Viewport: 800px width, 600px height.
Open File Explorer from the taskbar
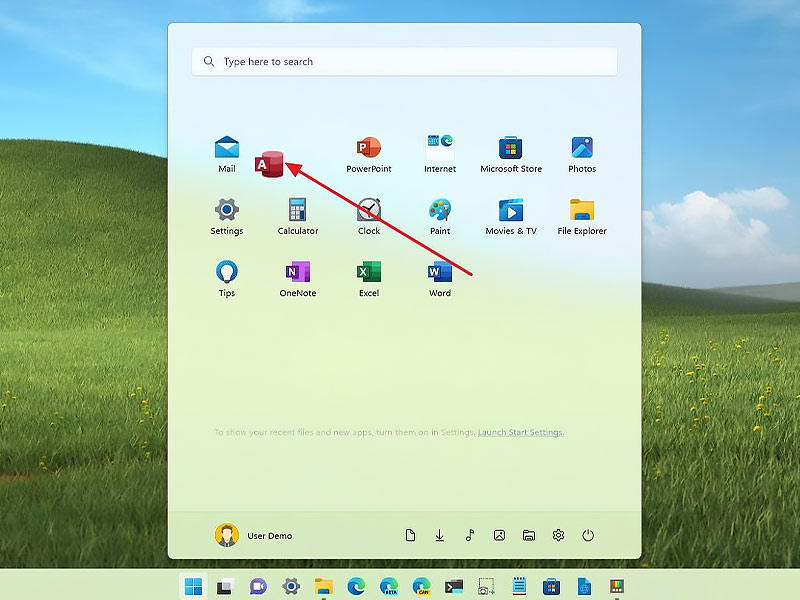point(323,587)
